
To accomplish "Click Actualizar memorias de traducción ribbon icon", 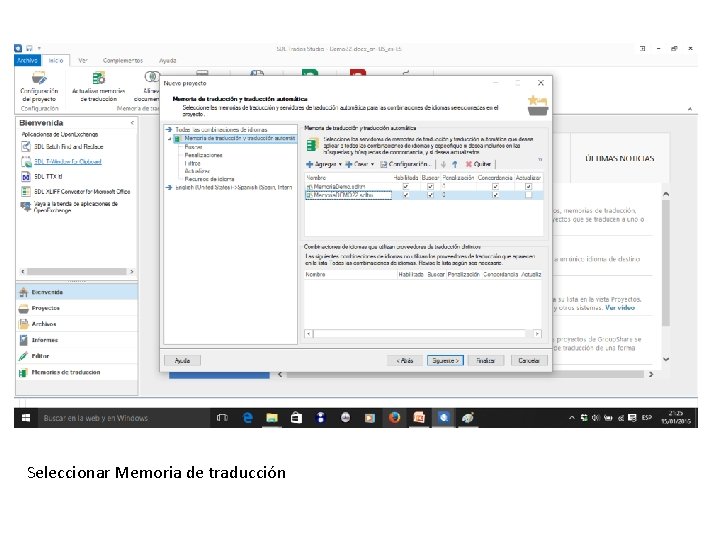I will tap(98, 87).
